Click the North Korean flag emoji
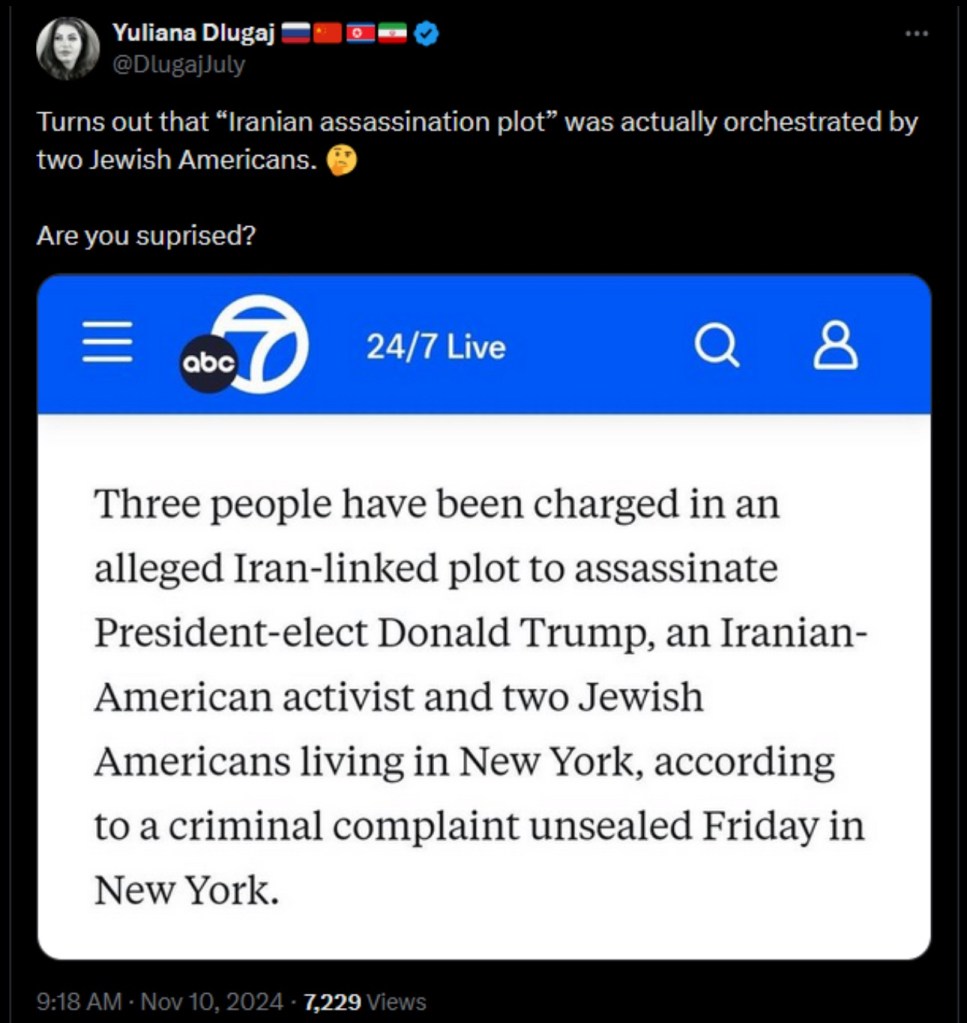 [360, 35]
